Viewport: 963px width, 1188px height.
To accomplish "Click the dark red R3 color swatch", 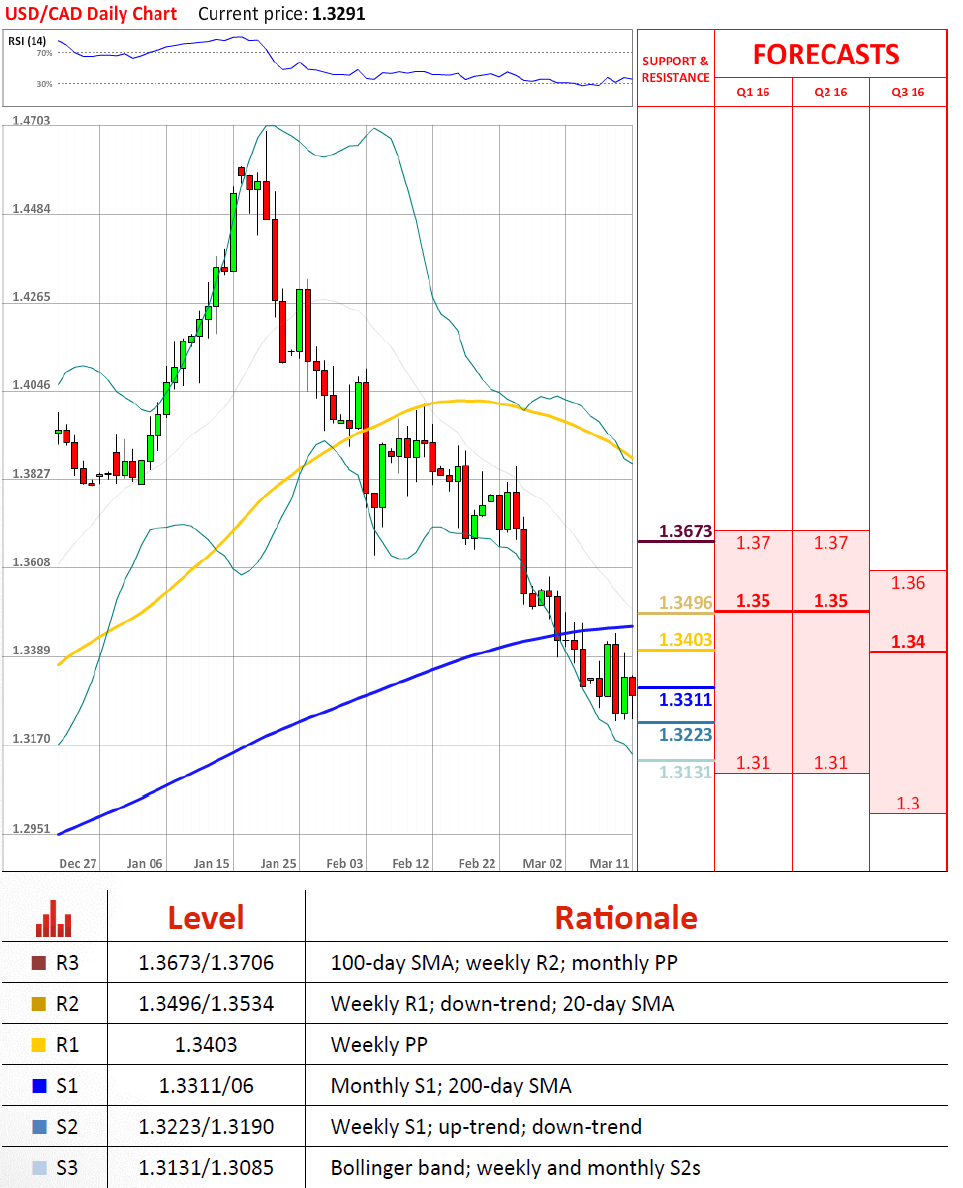I will coord(39,964).
